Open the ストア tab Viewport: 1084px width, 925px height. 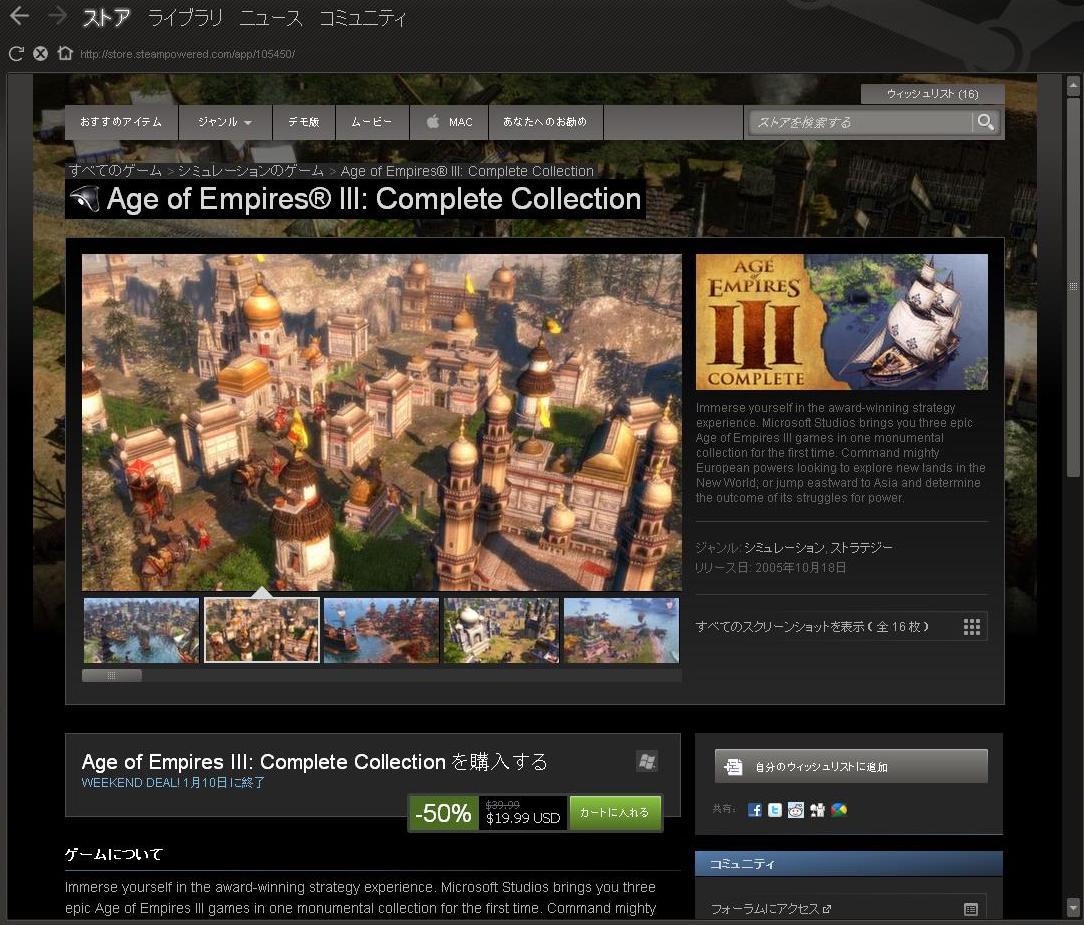point(106,18)
